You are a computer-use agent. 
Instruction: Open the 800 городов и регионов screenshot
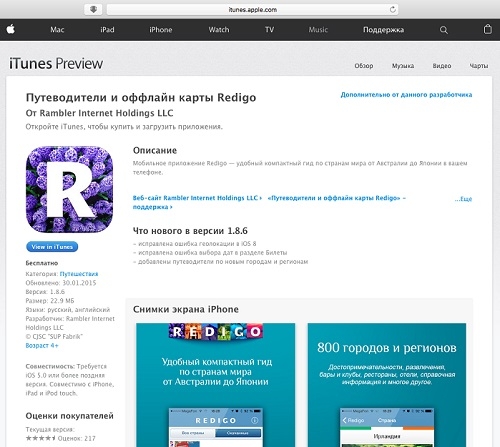tap(387, 385)
